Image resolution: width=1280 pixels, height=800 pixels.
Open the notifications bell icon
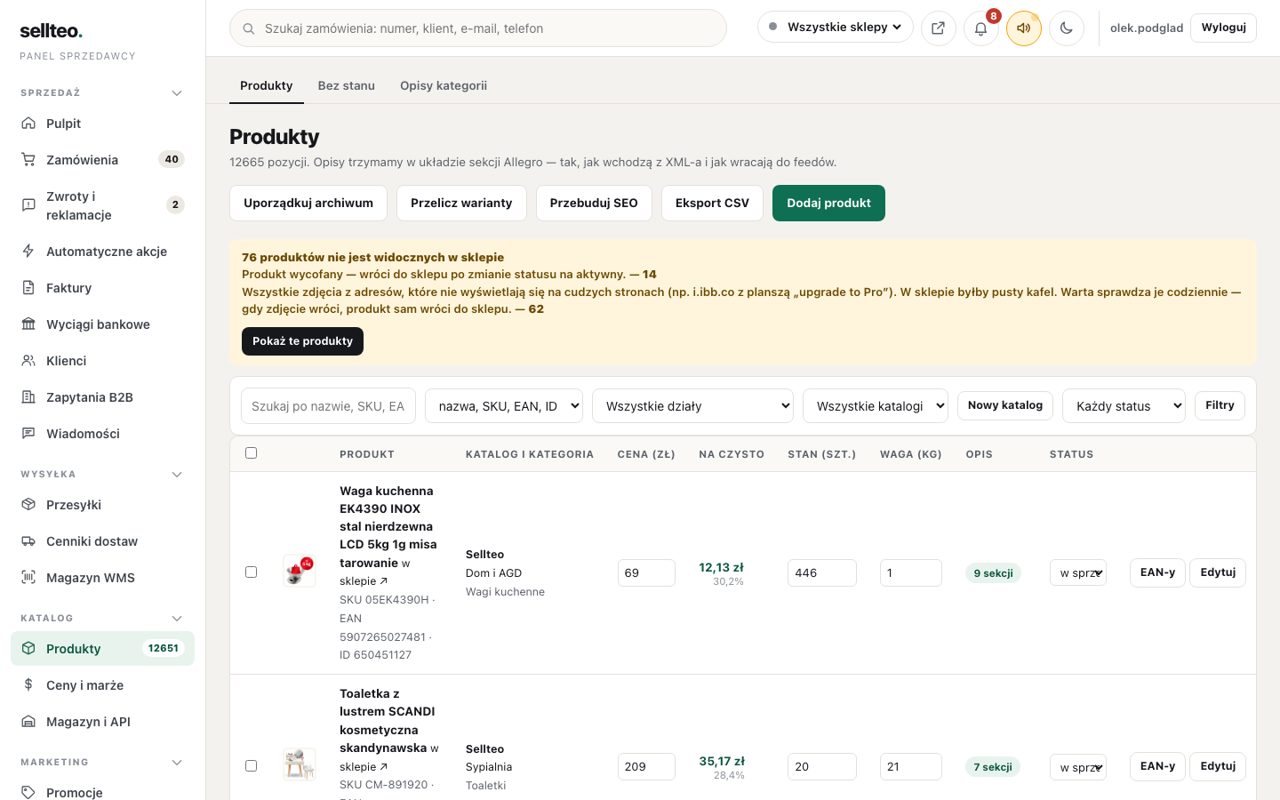coord(981,28)
